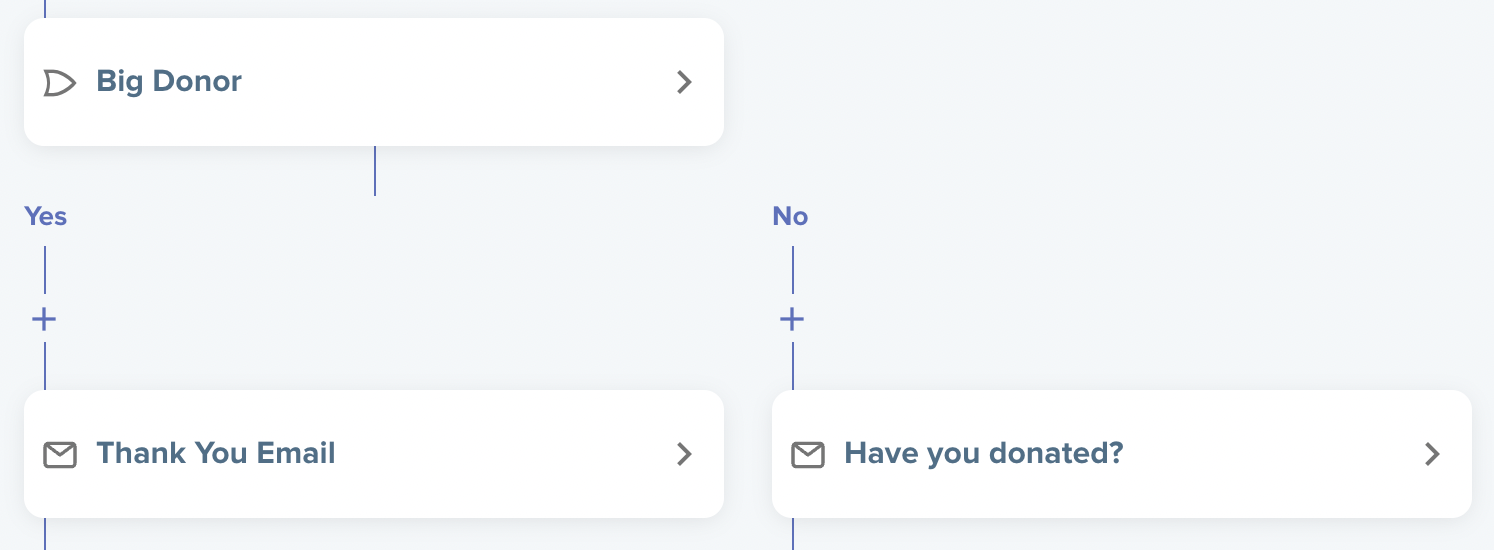Click the Big Donor title text
The image size is (1494, 550).
pyautogui.click(x=169, y=81)
